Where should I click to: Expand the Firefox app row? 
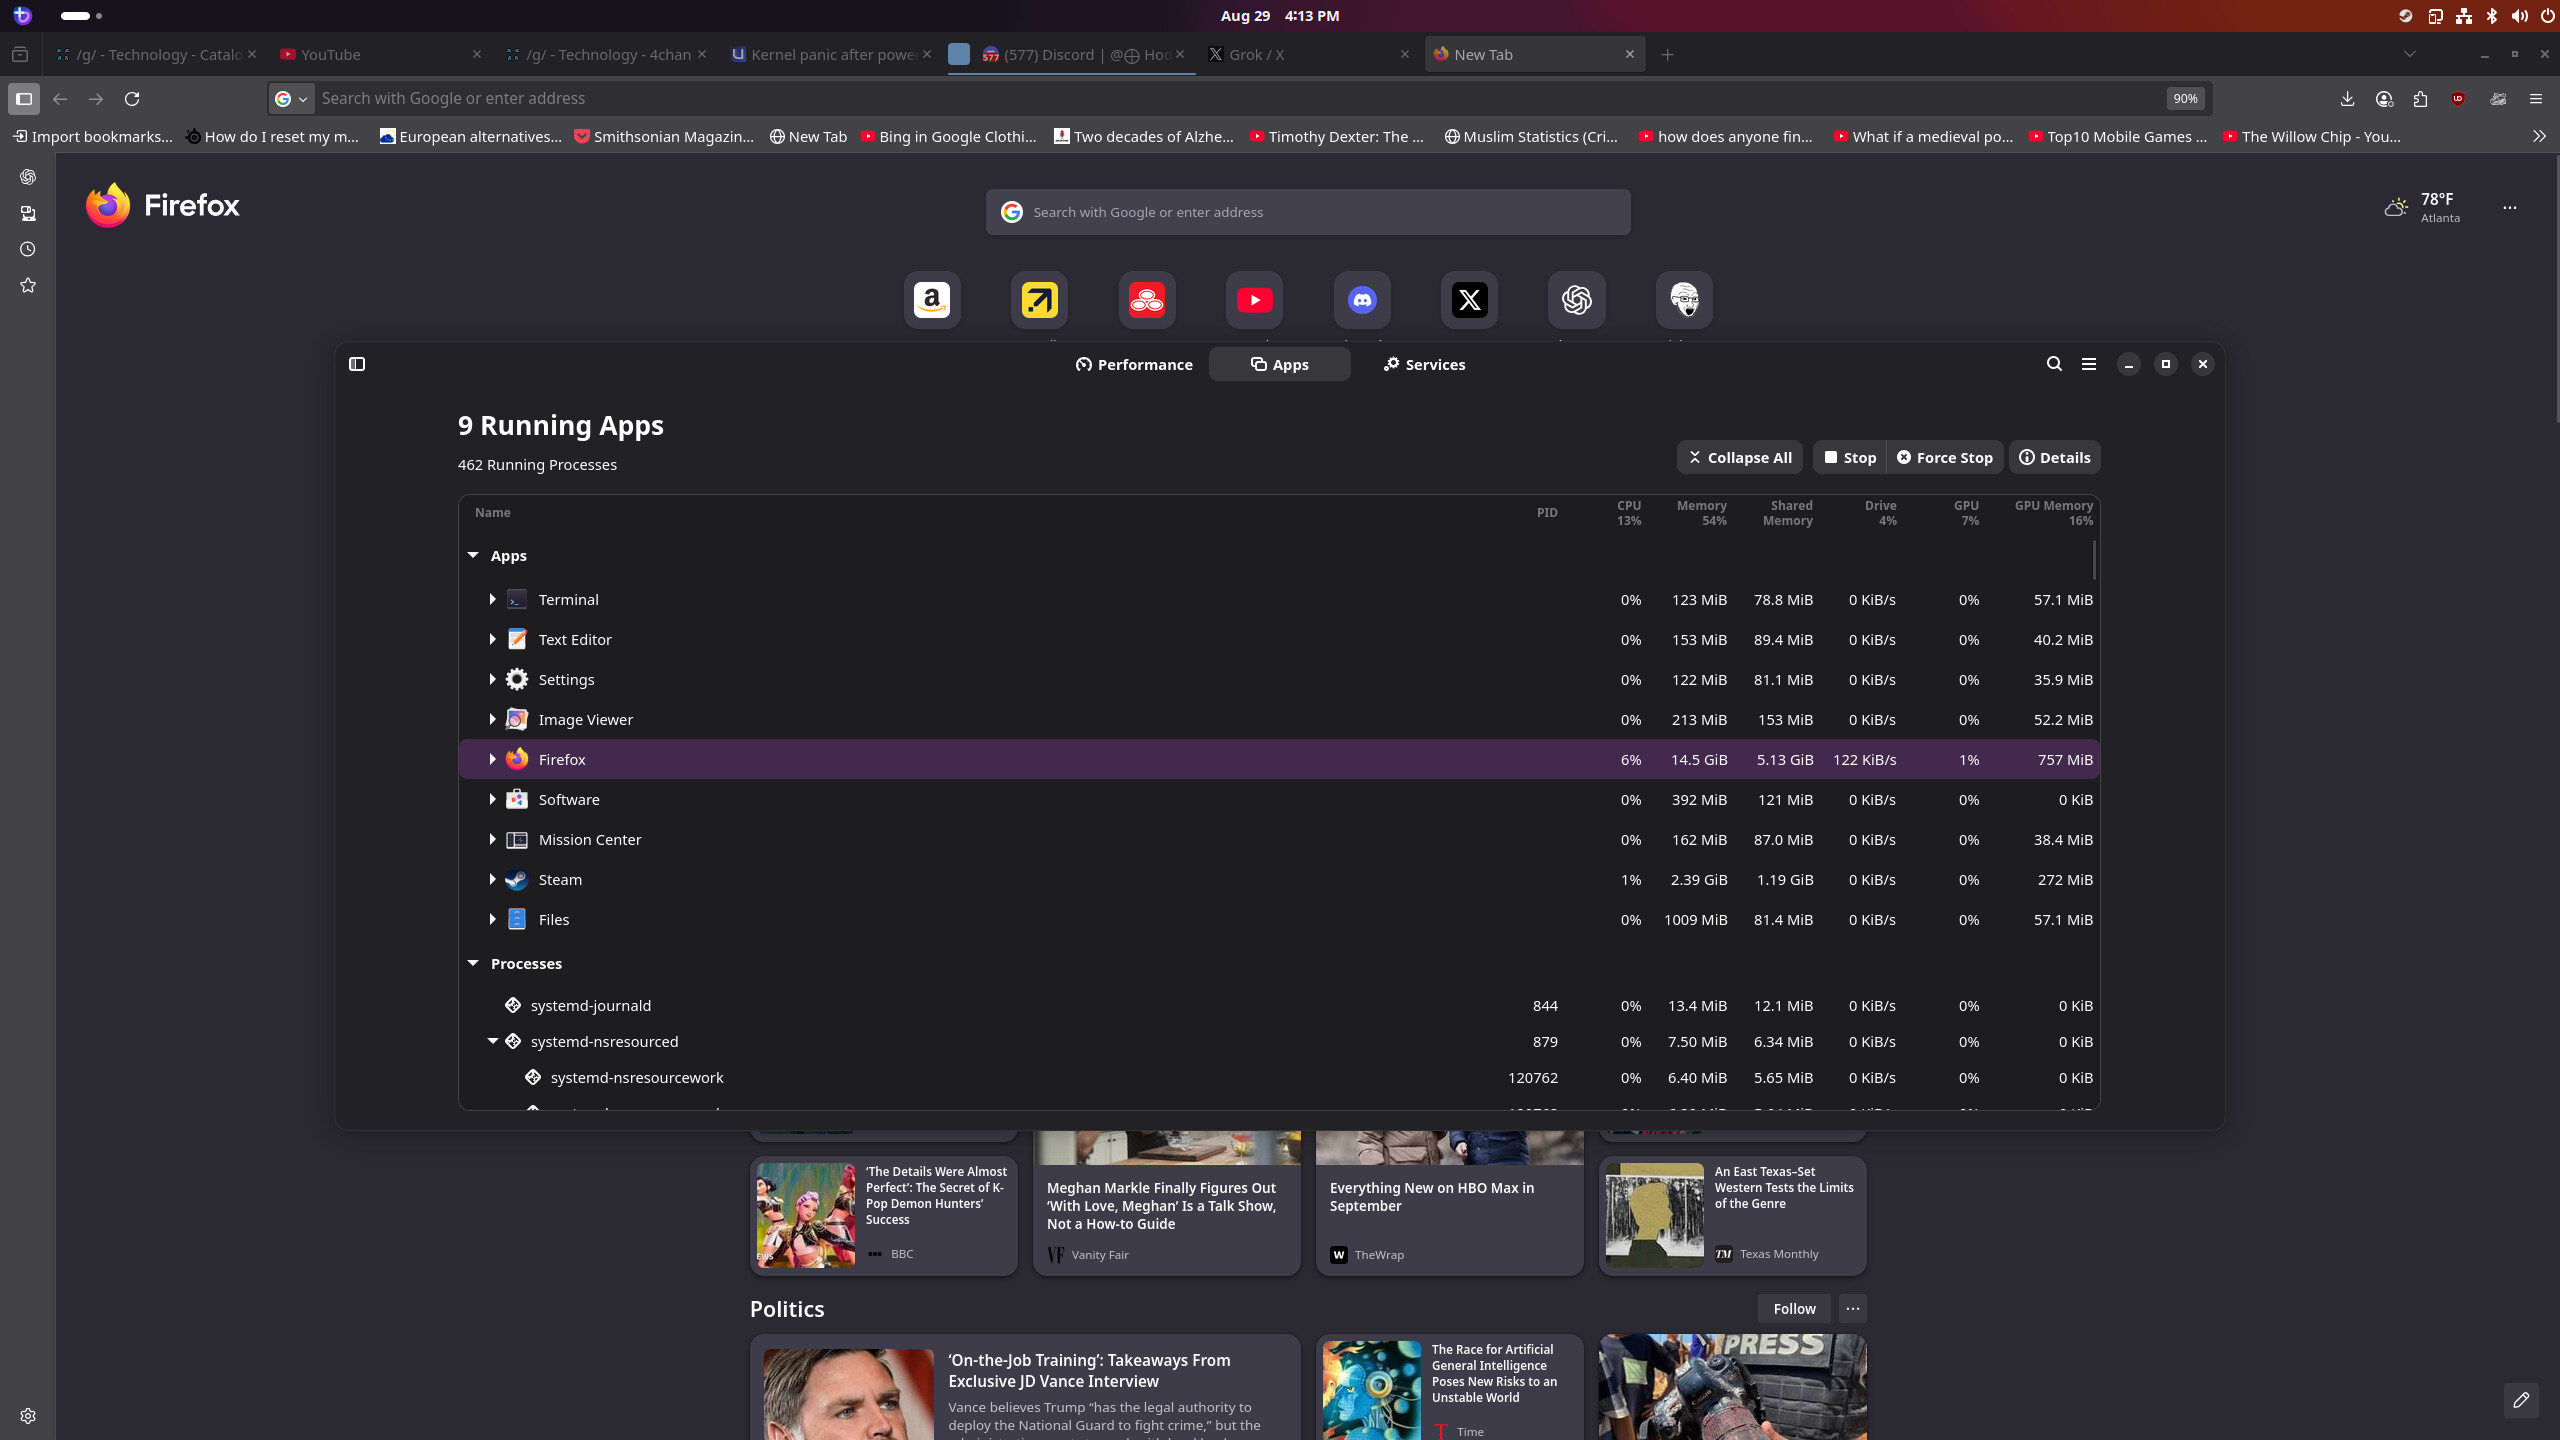pos(492,760)
